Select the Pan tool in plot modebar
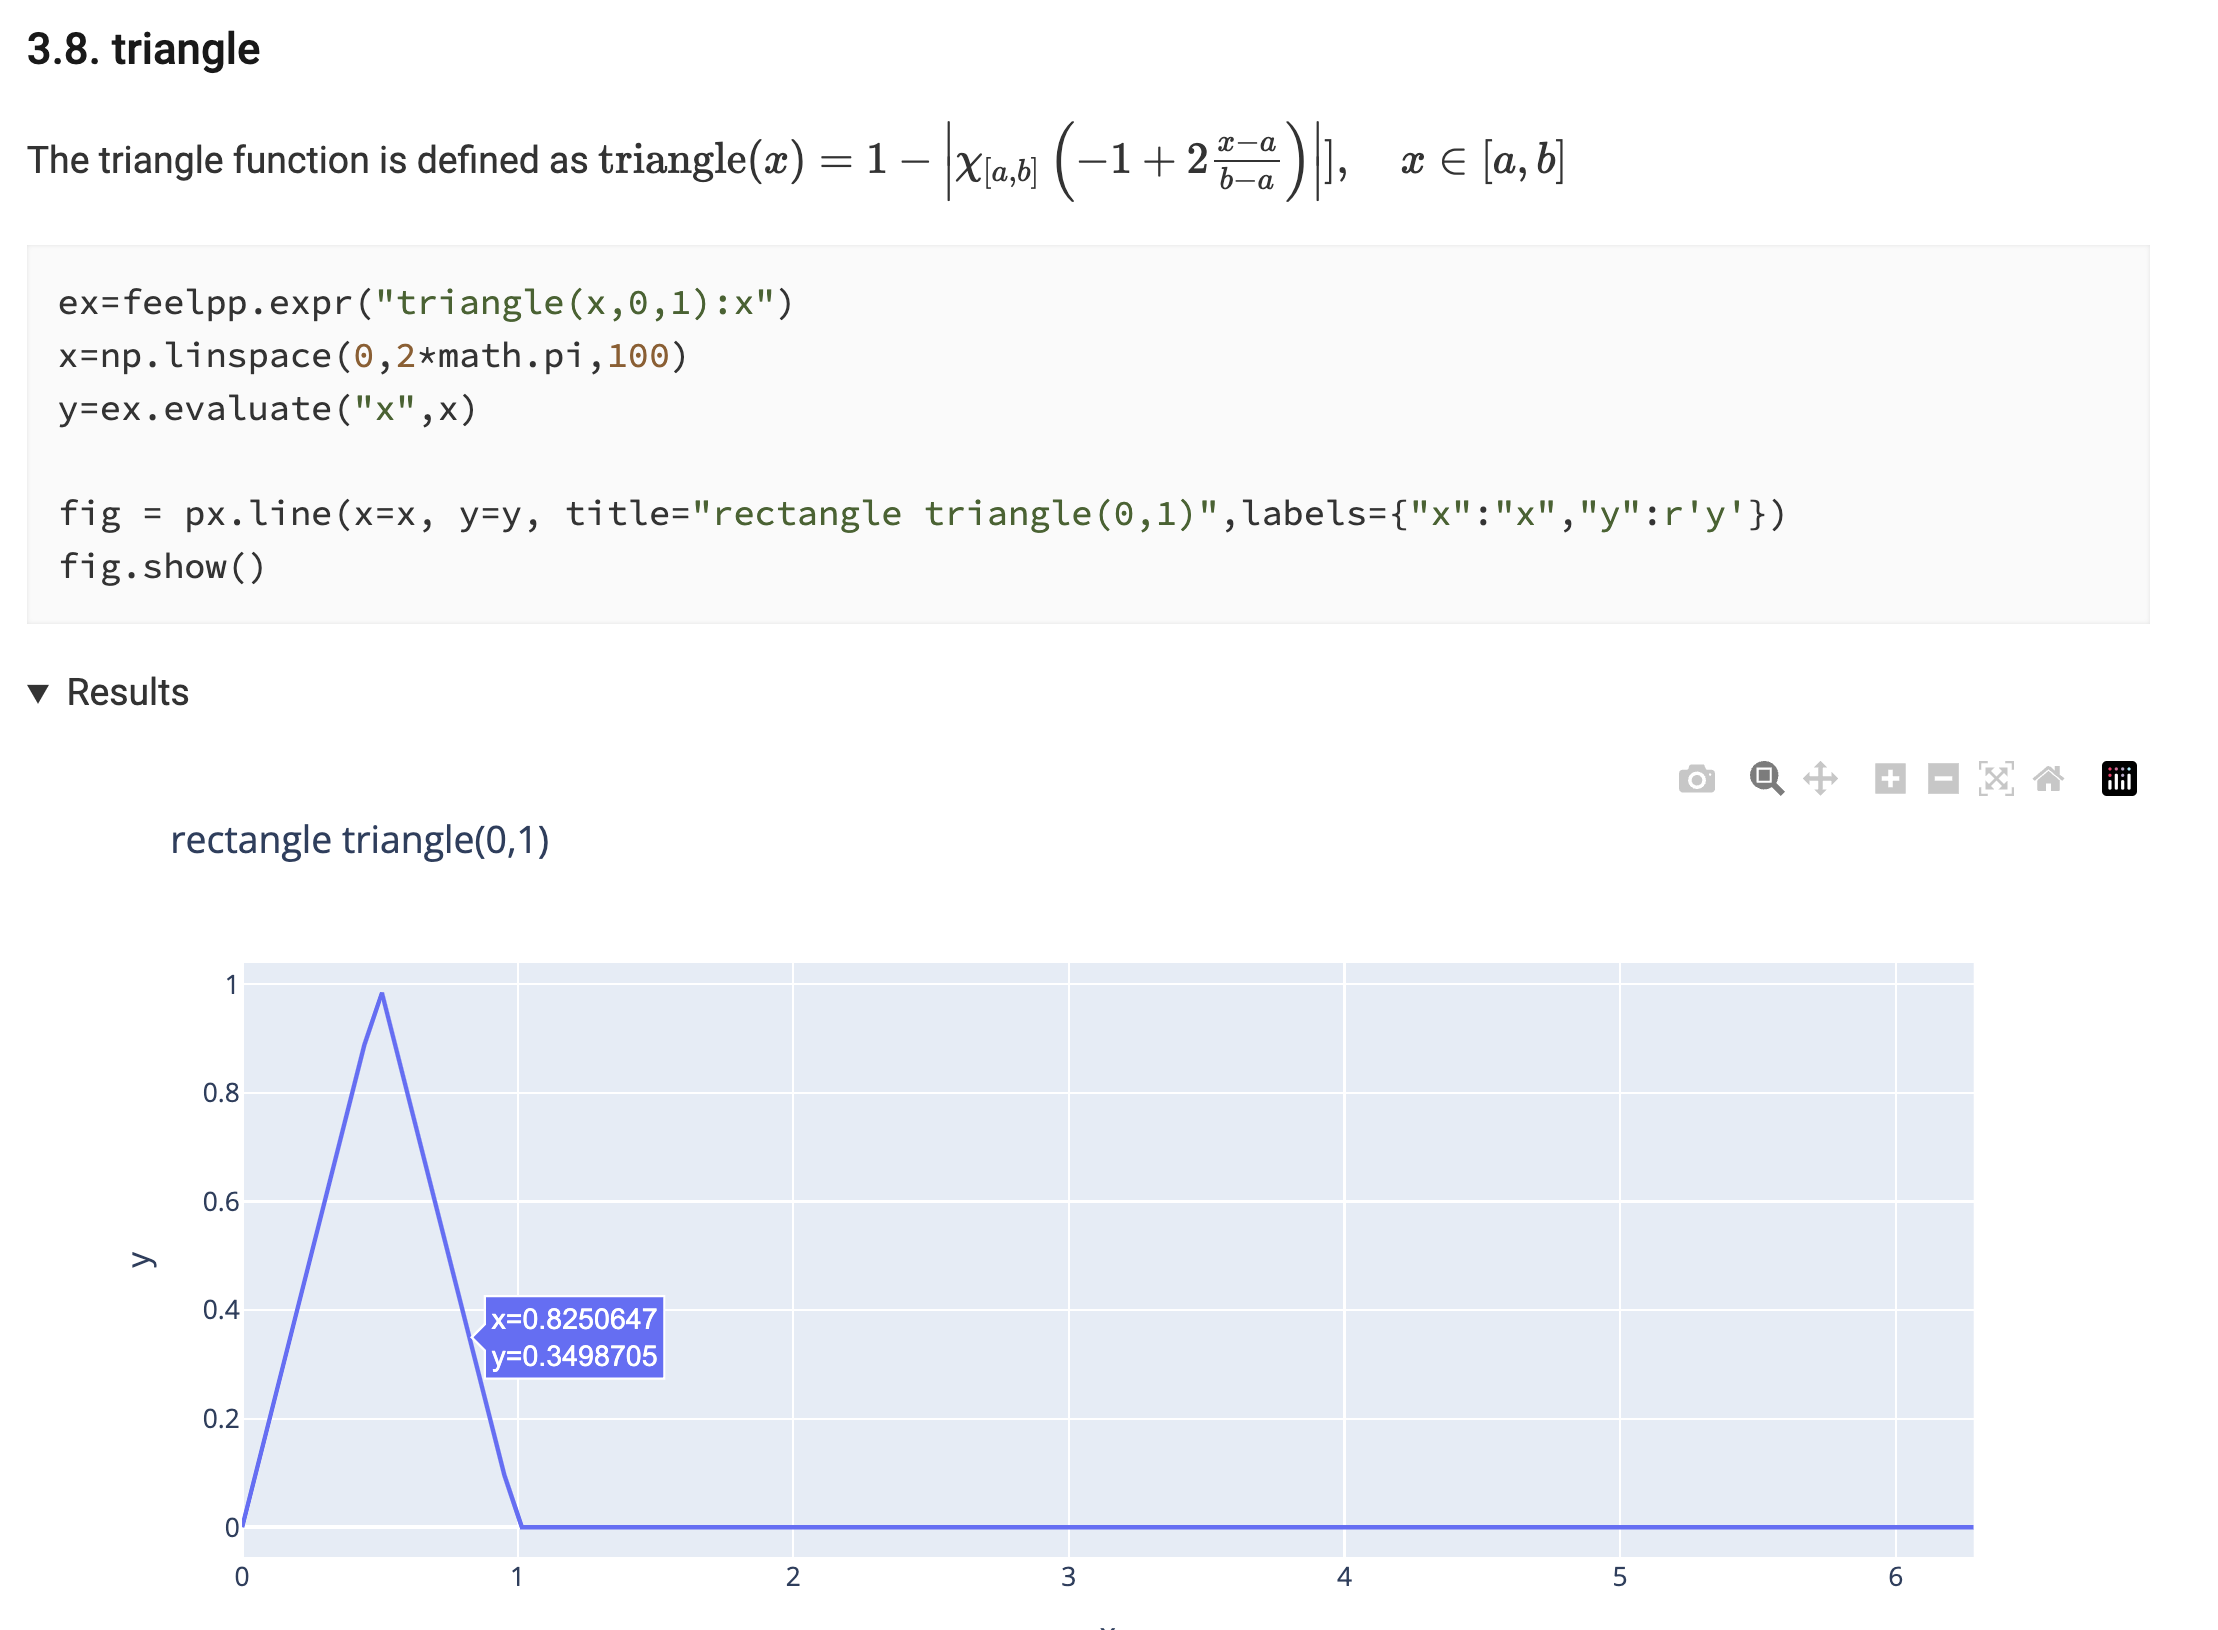 (x=1820, y=778)
